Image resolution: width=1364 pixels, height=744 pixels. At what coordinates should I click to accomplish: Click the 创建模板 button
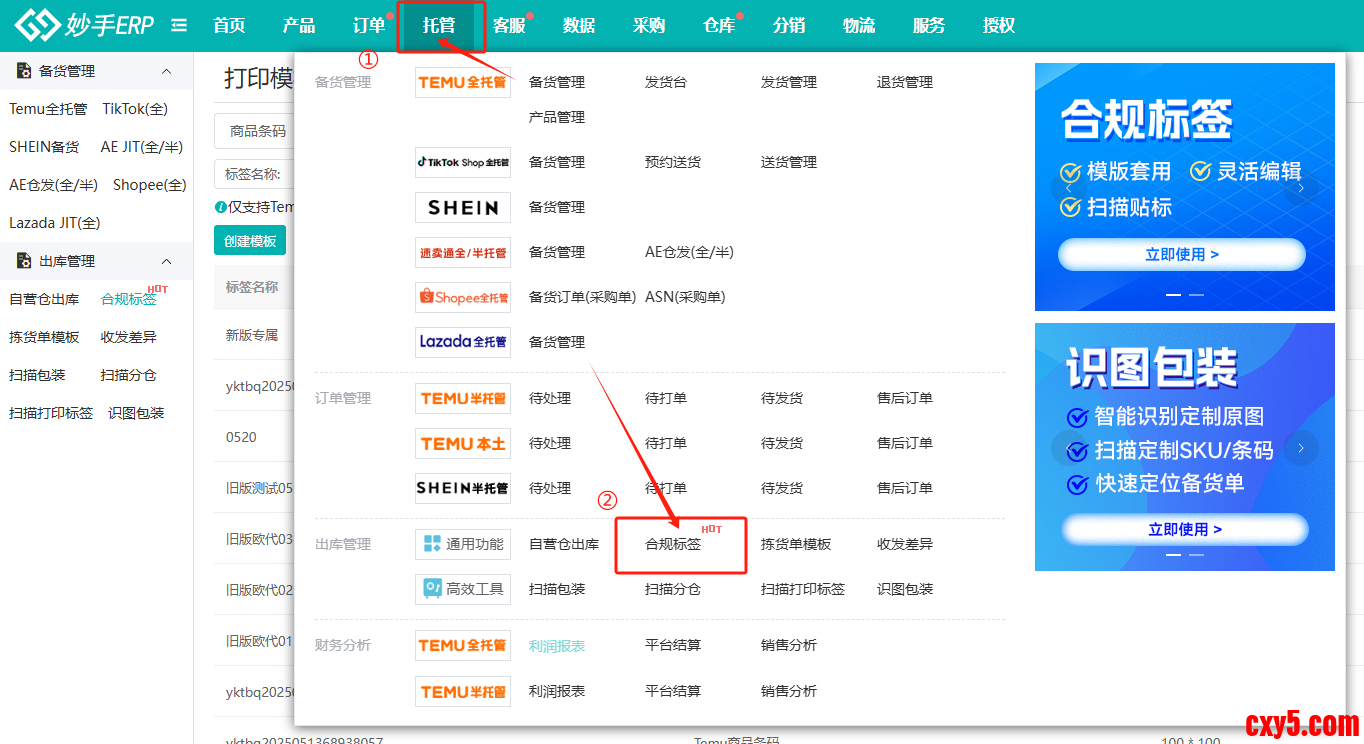[250, 241]
